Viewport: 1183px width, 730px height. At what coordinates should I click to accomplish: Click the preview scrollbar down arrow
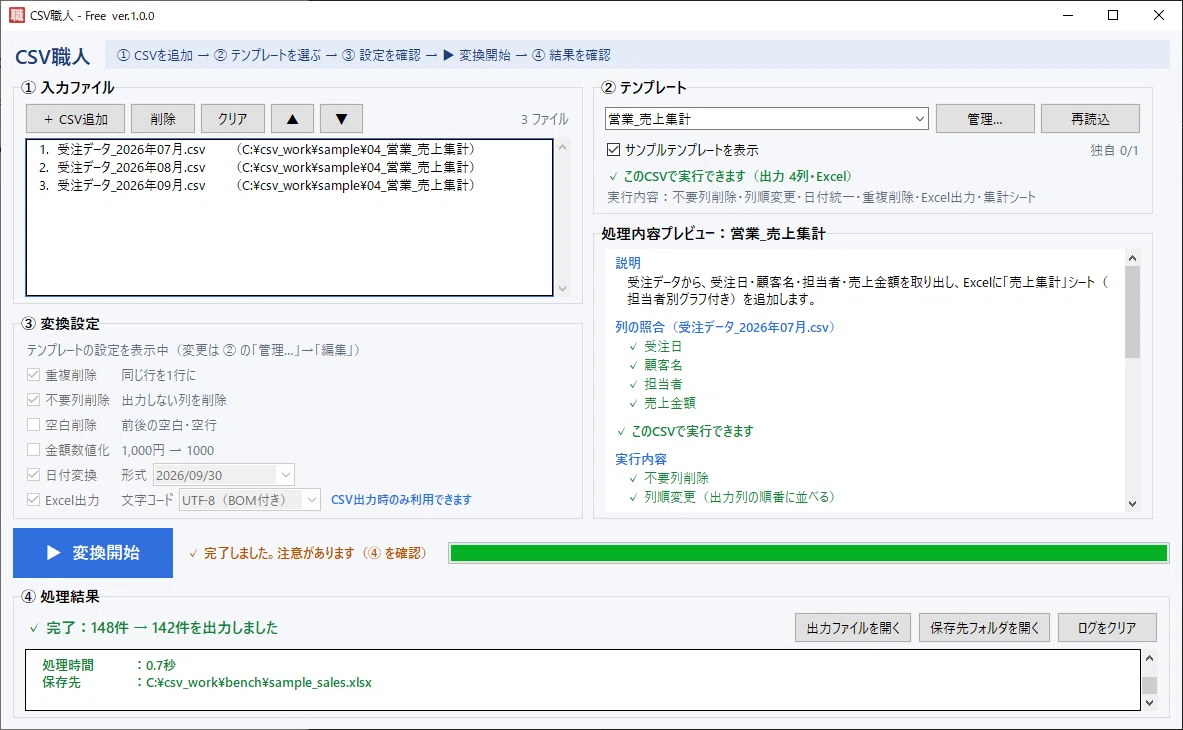point(1132,504)
